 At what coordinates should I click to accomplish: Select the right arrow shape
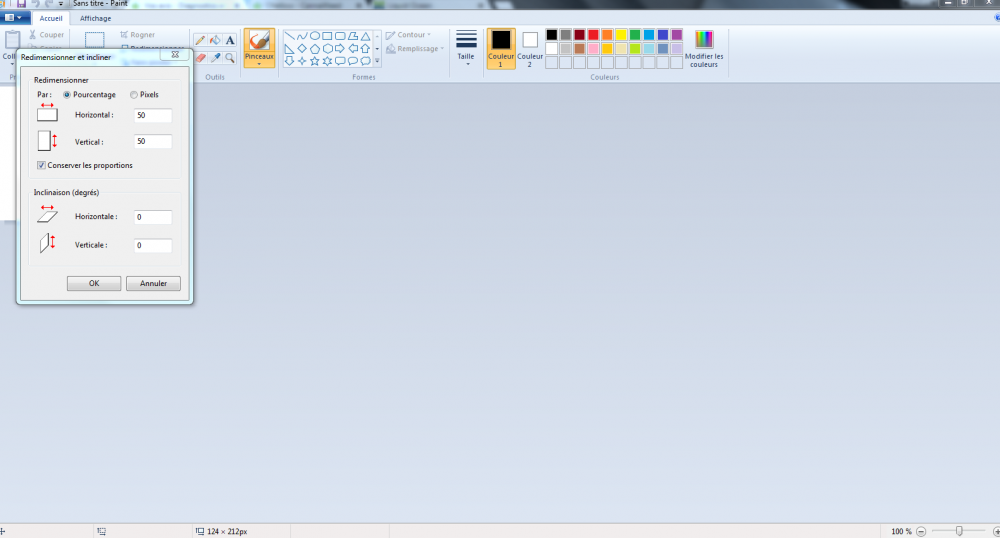click(340, 48)
